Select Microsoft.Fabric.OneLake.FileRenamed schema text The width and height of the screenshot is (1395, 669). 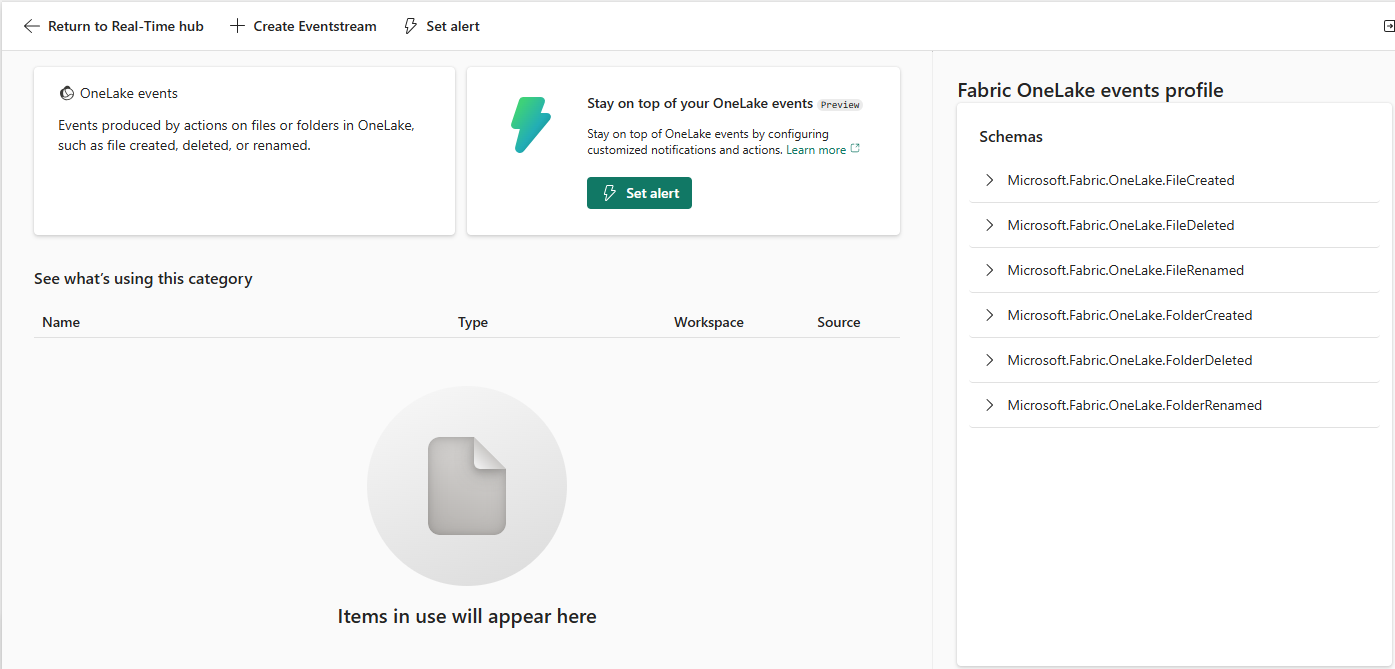[1126, 270]
